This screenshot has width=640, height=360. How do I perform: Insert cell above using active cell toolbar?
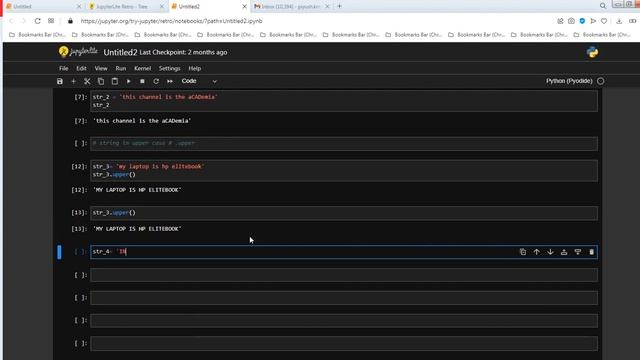coord(564,252)
